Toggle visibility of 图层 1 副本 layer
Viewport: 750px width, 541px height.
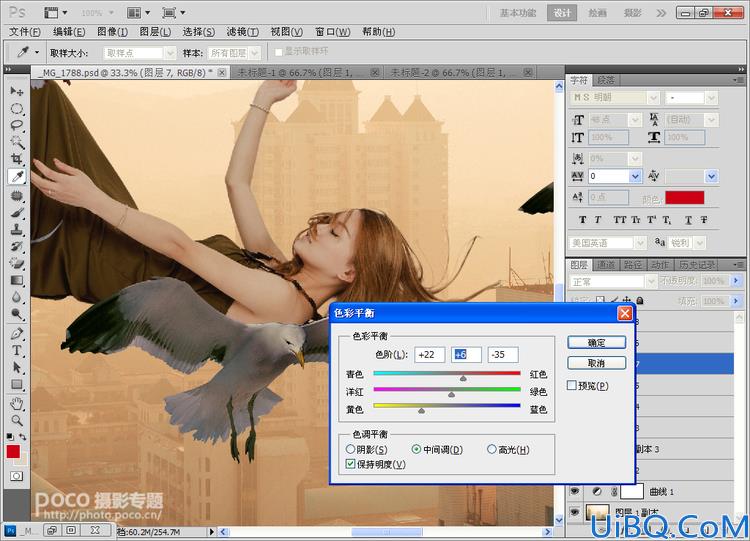pos(574,512)
